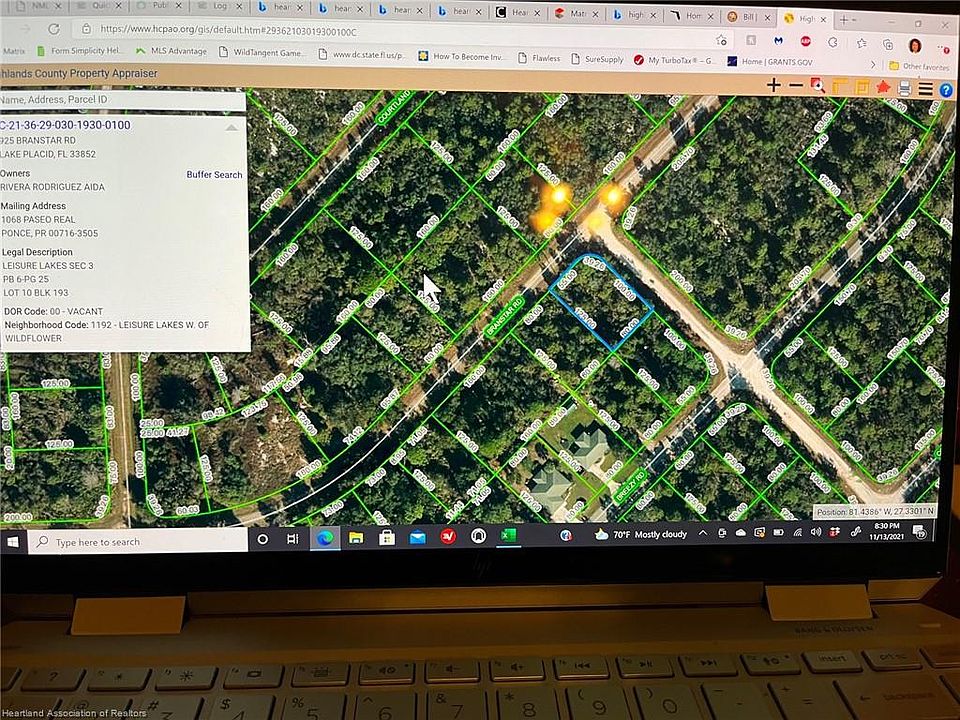Screen dimensions: 960x720
Task: Open the Form Simplicity bookmark
Action: coord(80,50)
